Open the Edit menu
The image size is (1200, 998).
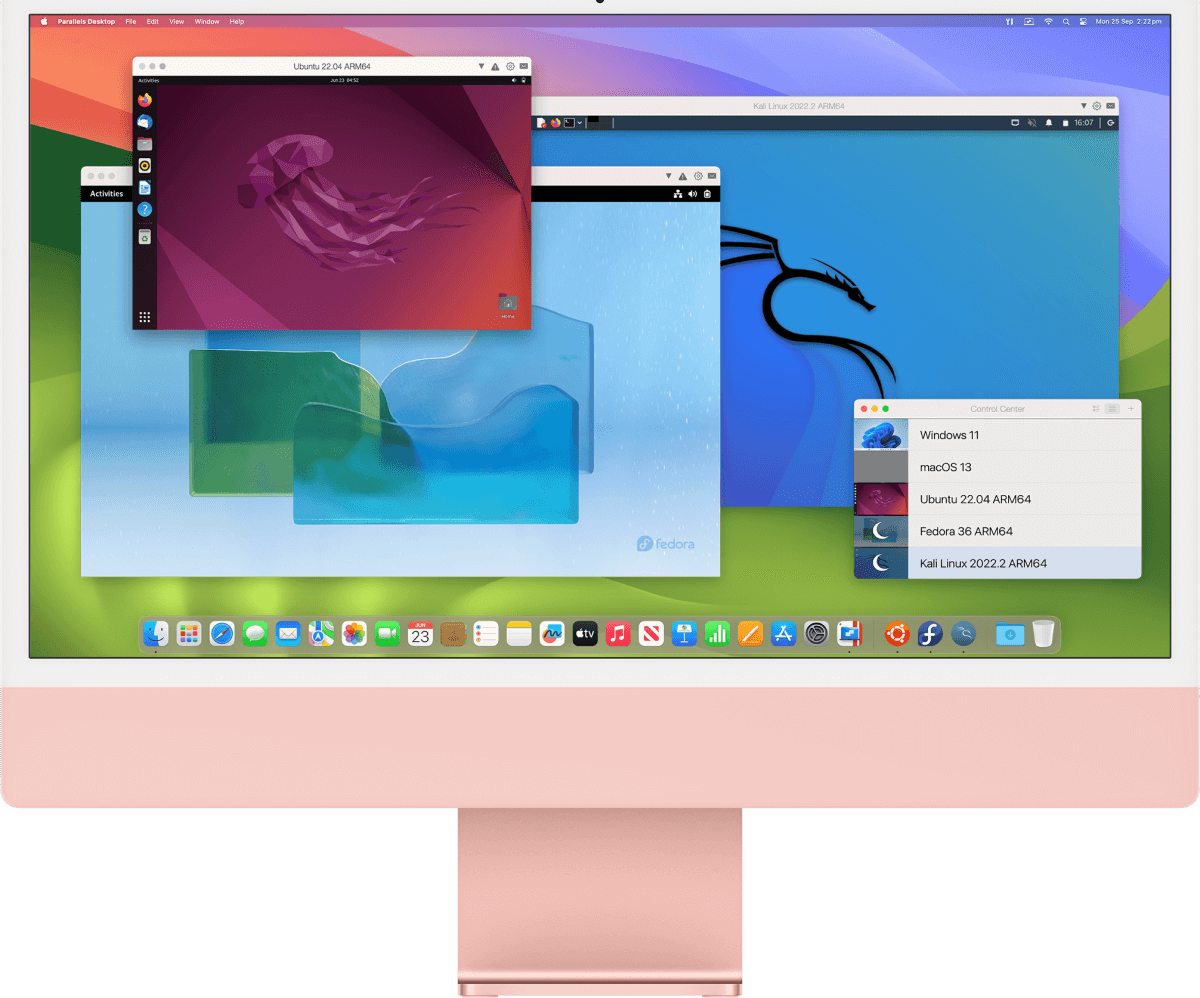[152, 21]
